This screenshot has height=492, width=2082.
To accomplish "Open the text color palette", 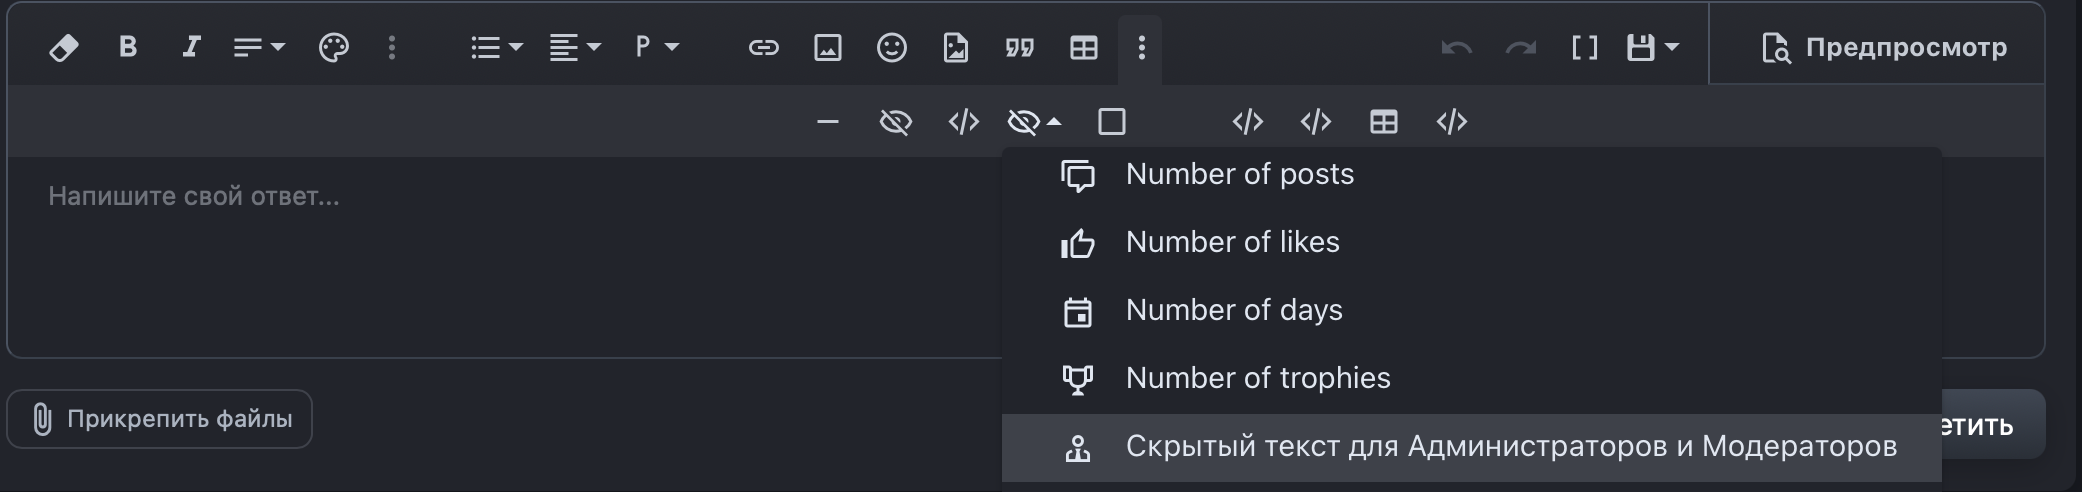I will click(x=333, y=48).
